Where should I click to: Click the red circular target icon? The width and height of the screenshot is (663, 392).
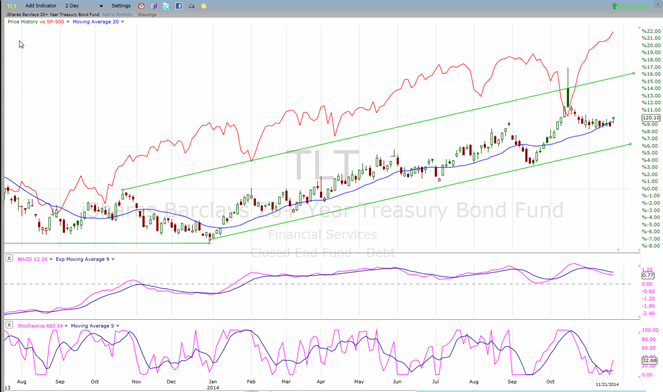142,6
